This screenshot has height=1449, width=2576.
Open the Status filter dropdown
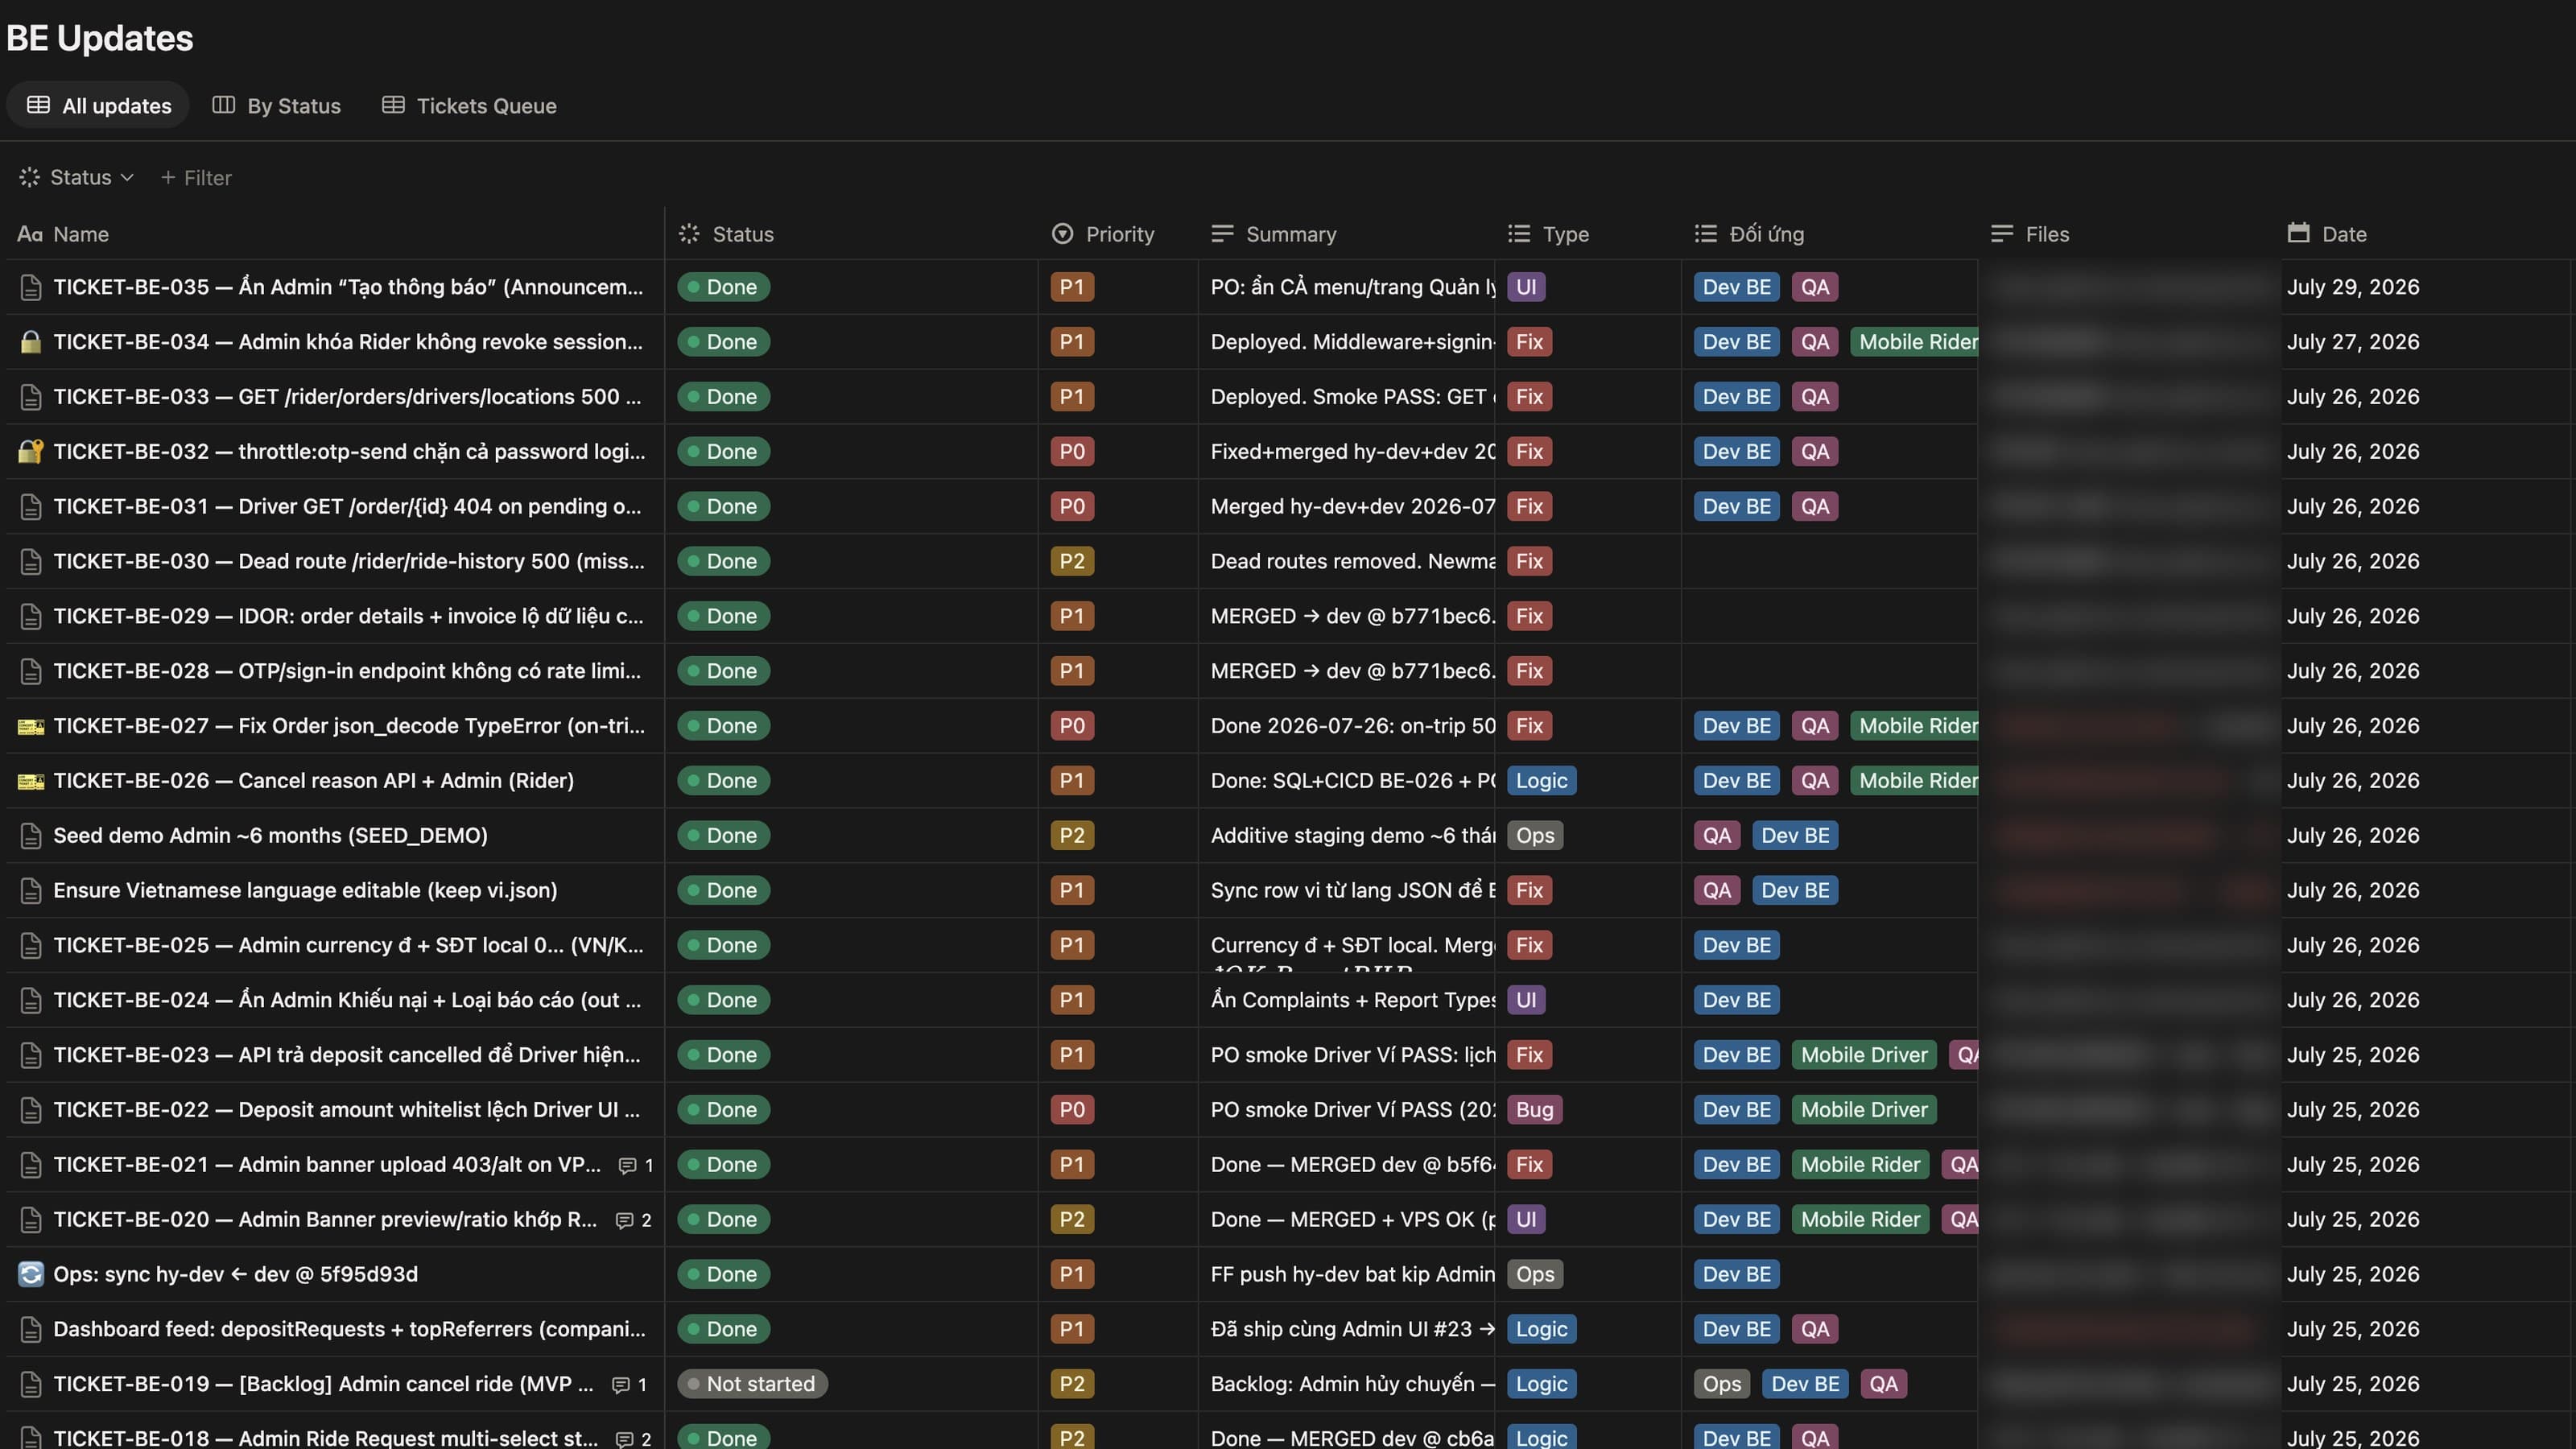pyautogui.click(x=77, y=177)
